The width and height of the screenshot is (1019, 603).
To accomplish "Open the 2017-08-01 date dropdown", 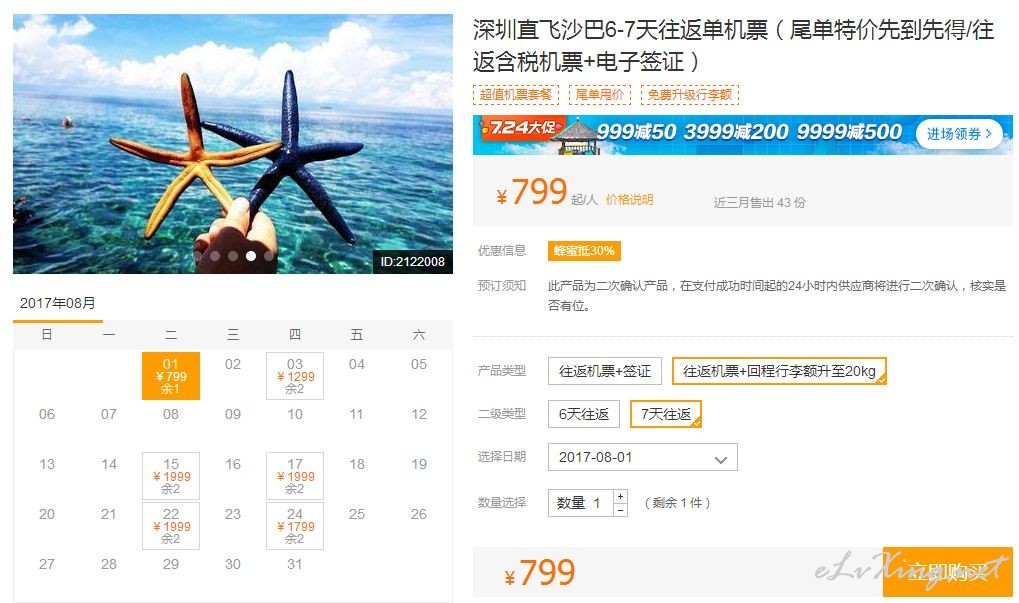I will pyautogui.click(x=643, y=457).
